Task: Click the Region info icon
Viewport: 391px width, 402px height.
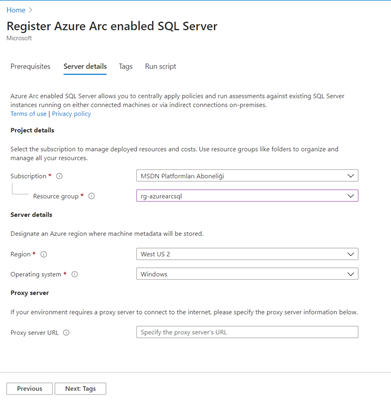Action: point(44,254)
